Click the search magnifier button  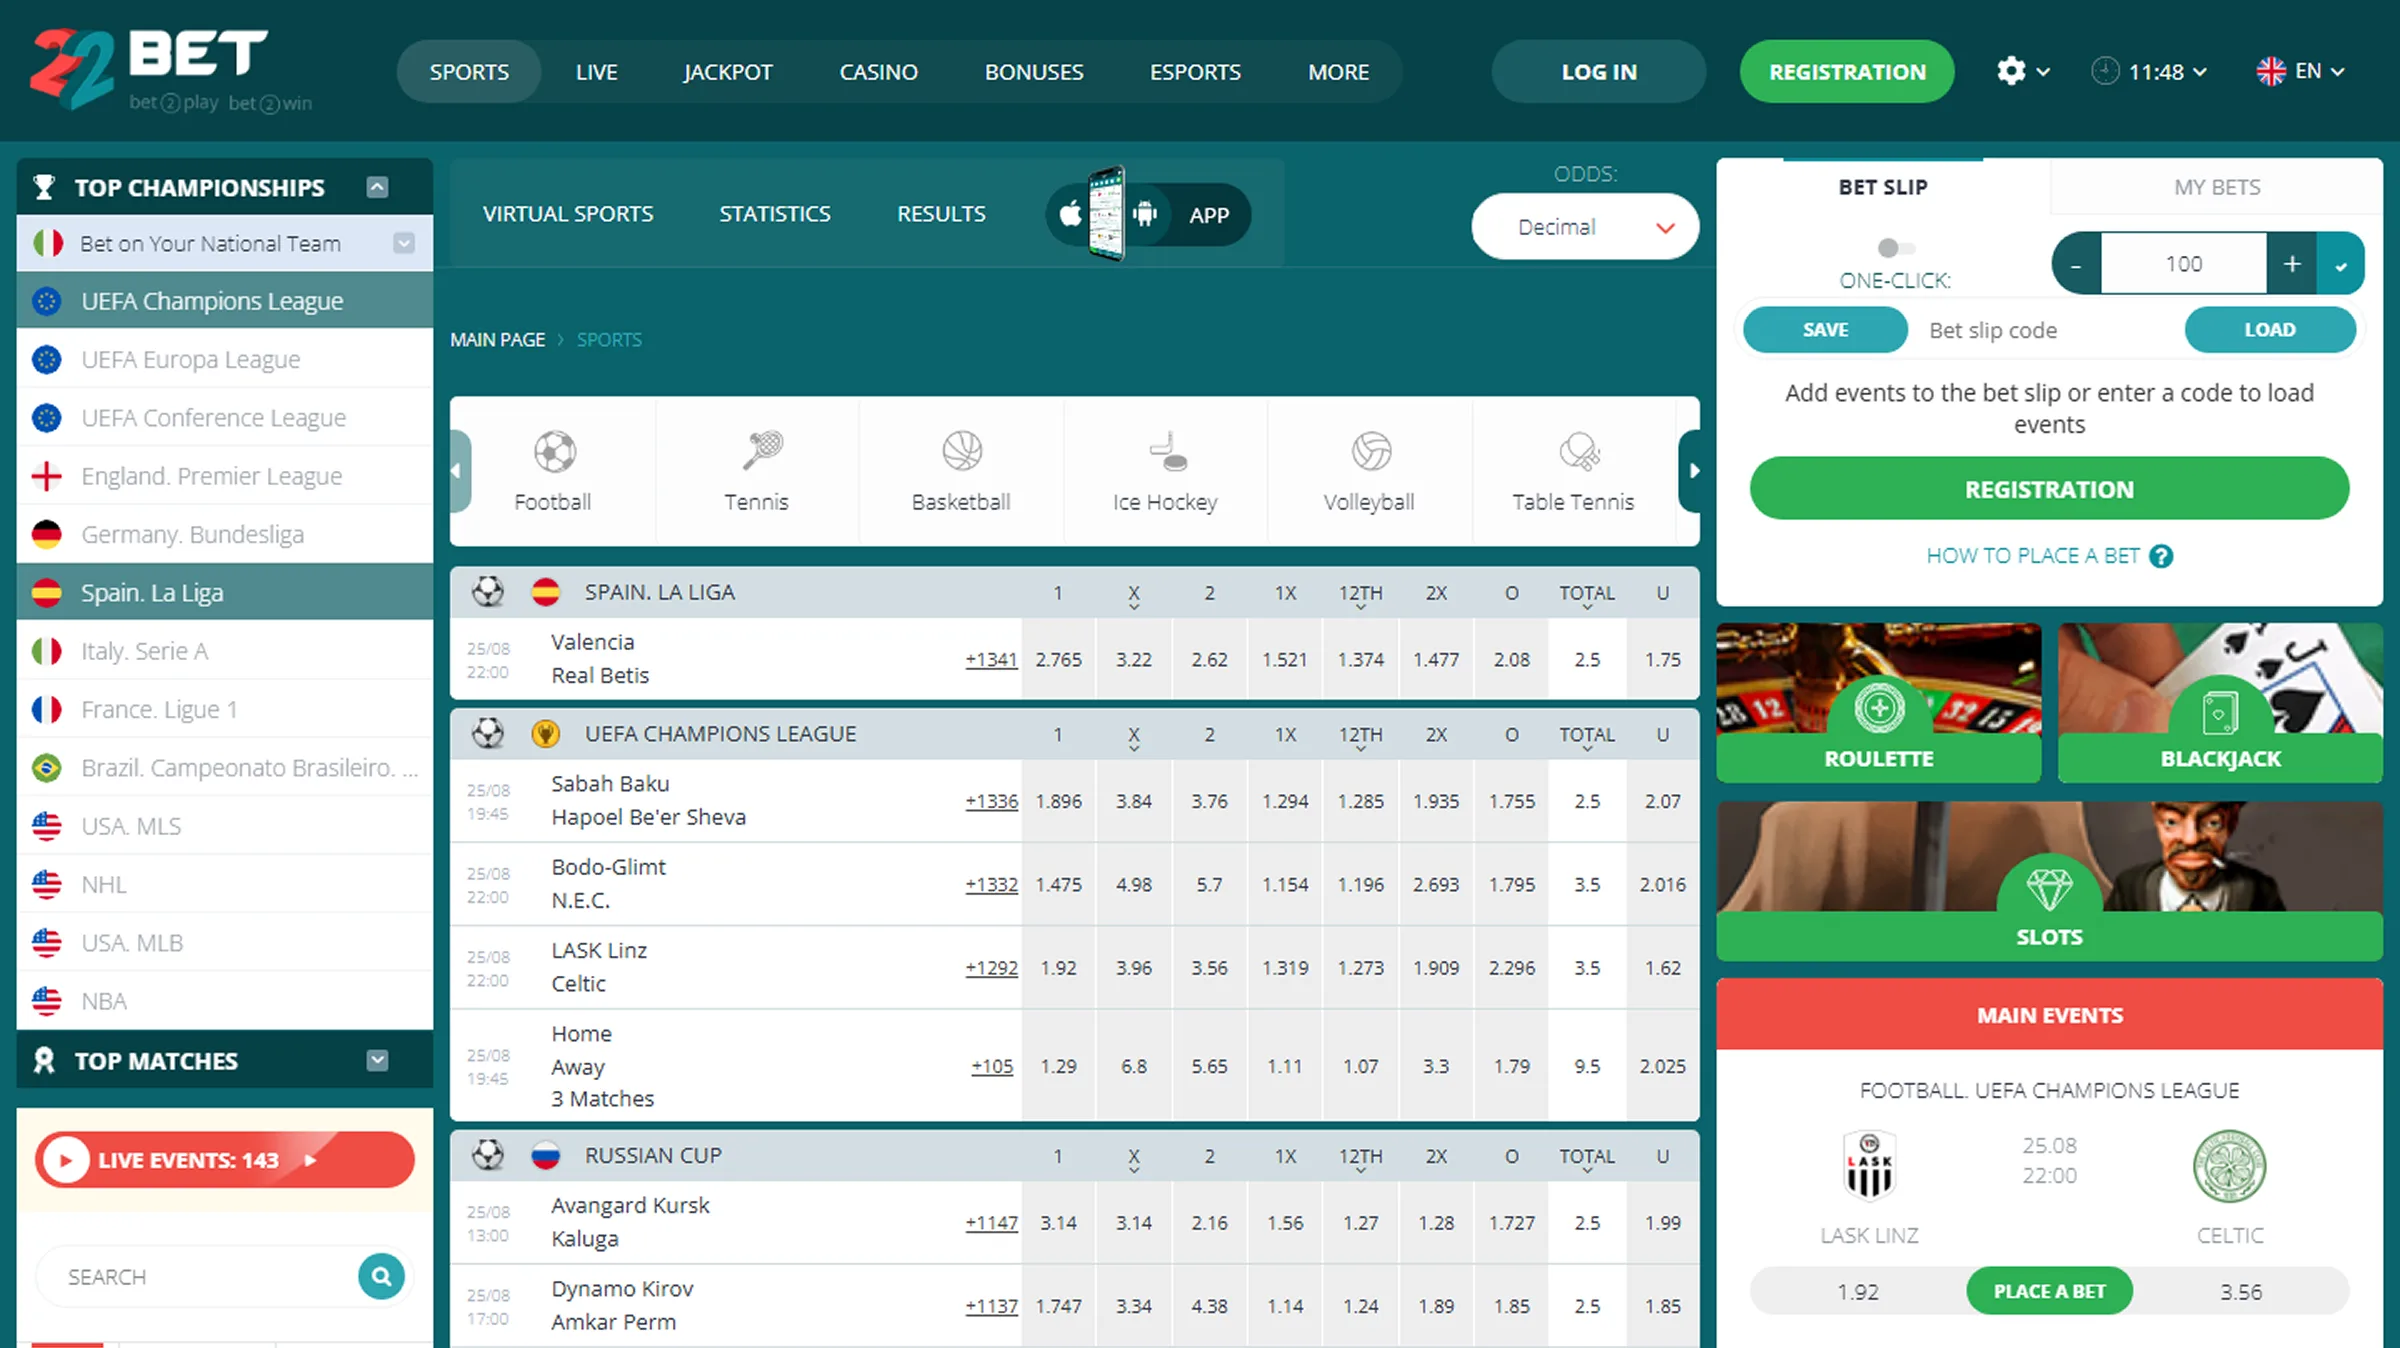click(x=381, y=1276)
